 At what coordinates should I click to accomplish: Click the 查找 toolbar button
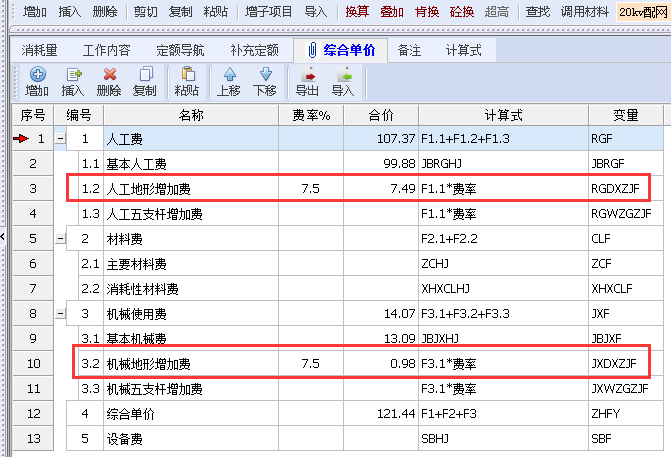point(537,12)
